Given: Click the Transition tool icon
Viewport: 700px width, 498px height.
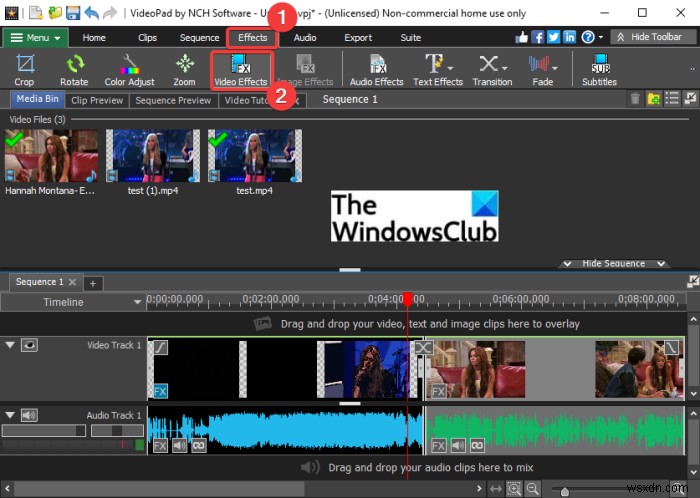Looking at the screenshot, I should point(488,63).
